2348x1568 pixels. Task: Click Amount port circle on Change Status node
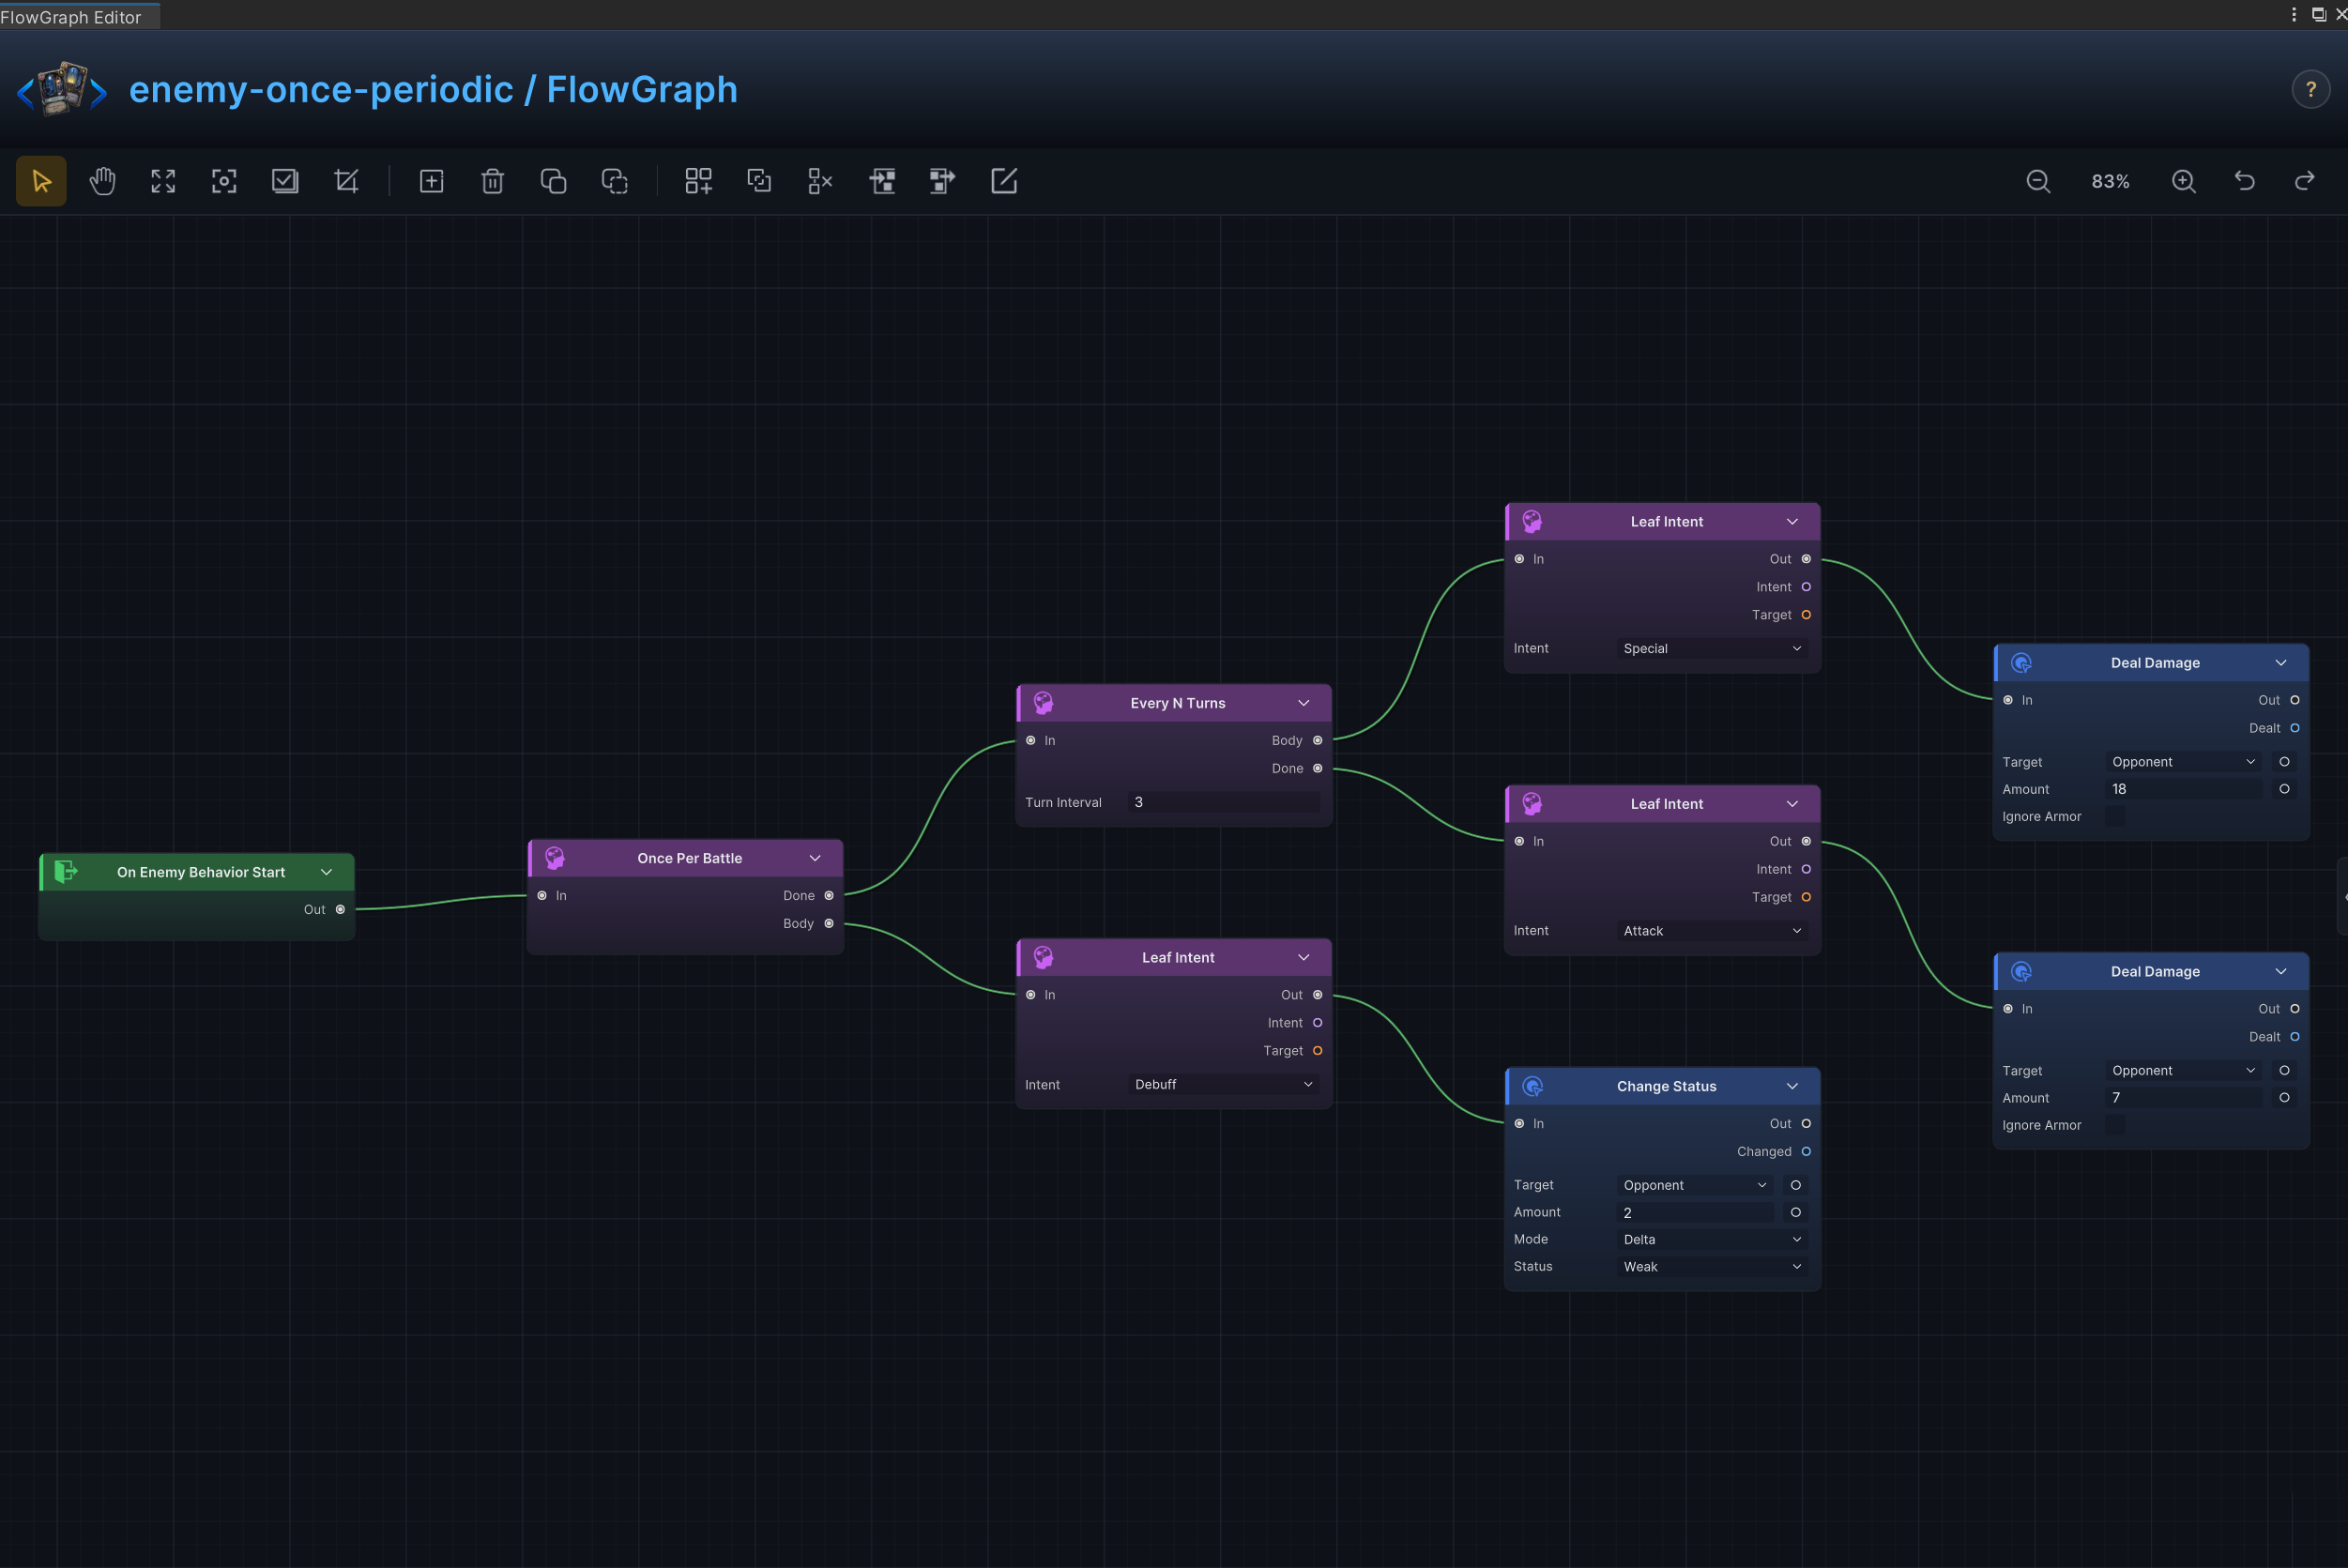coord(1796,1212)
